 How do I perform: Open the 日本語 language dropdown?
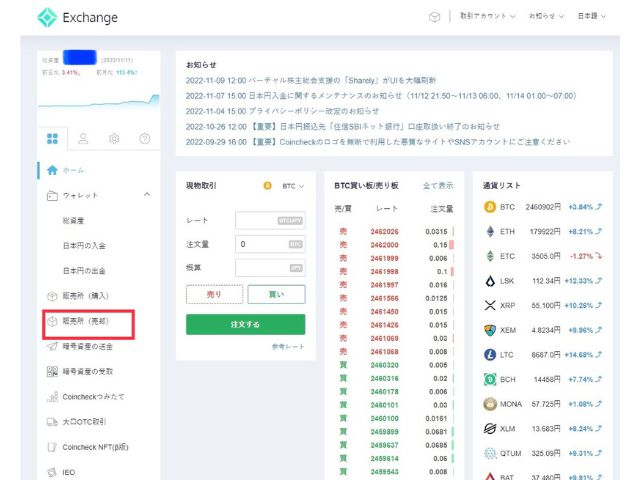tap(591, 16)
